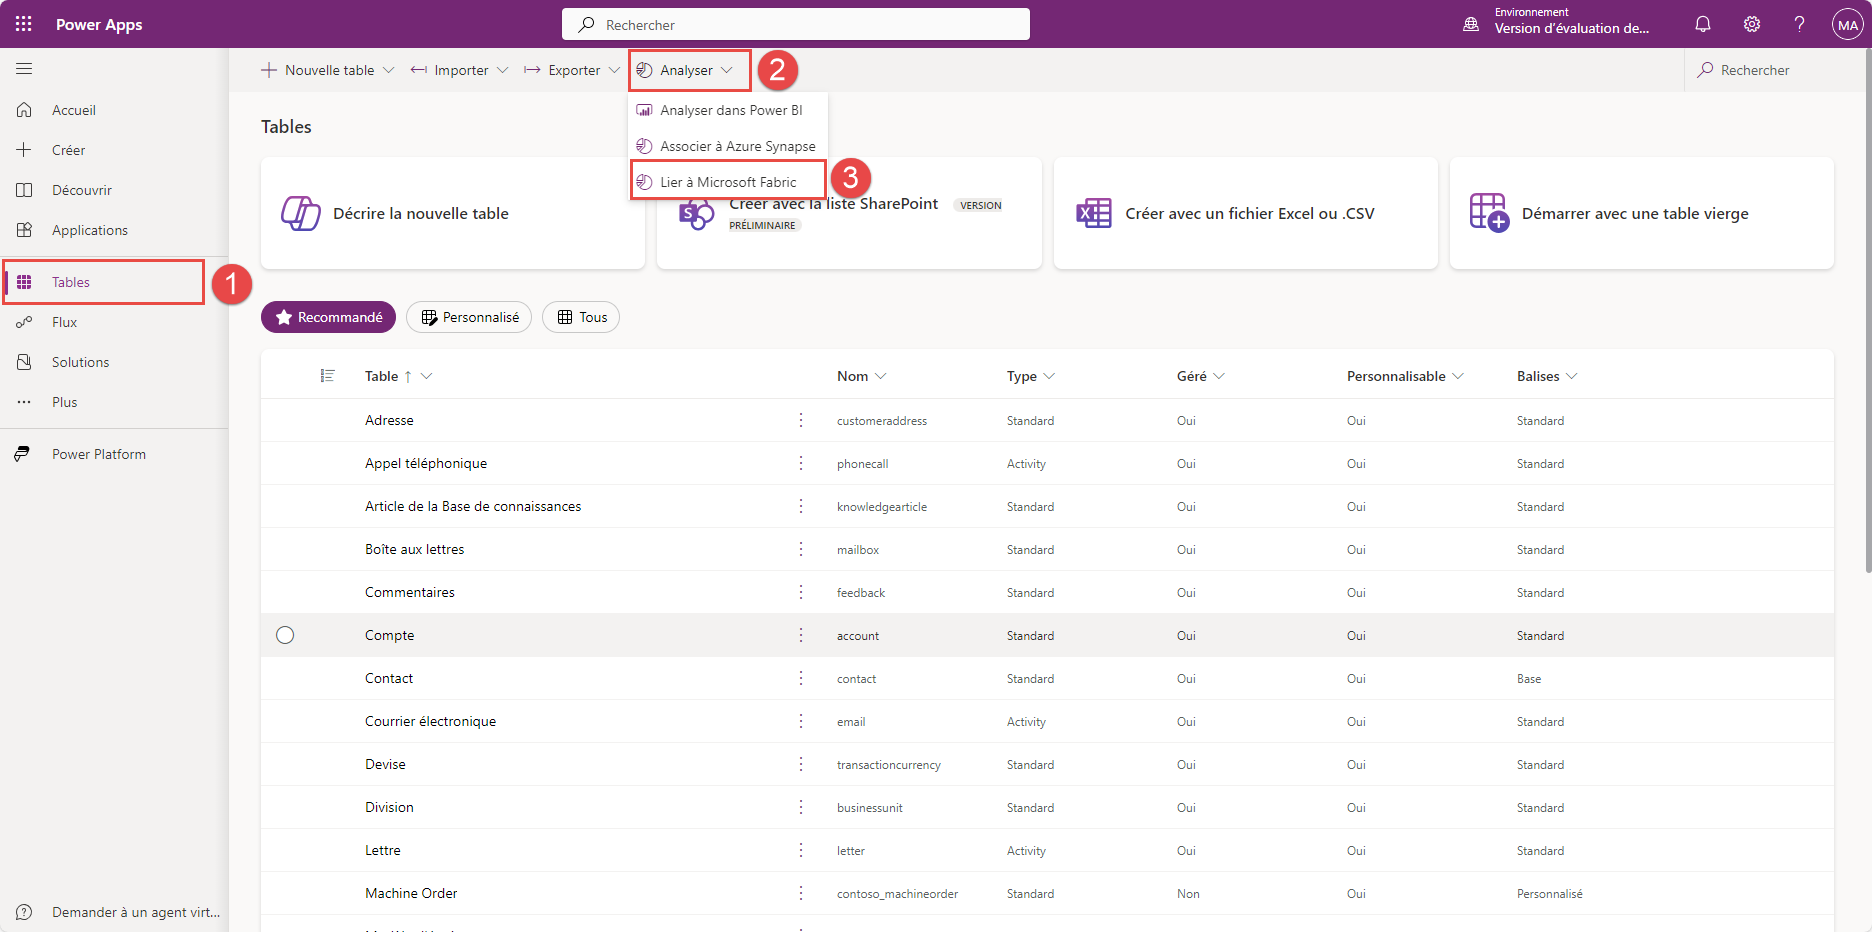The height and width of the screenshot is (932, 1872).
Task: Collapse the left navigation hamburger menu
Action: [24, 69]
